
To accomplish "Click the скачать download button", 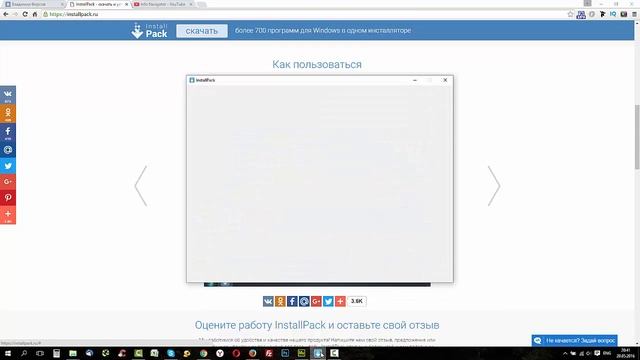I will [202, 31].
